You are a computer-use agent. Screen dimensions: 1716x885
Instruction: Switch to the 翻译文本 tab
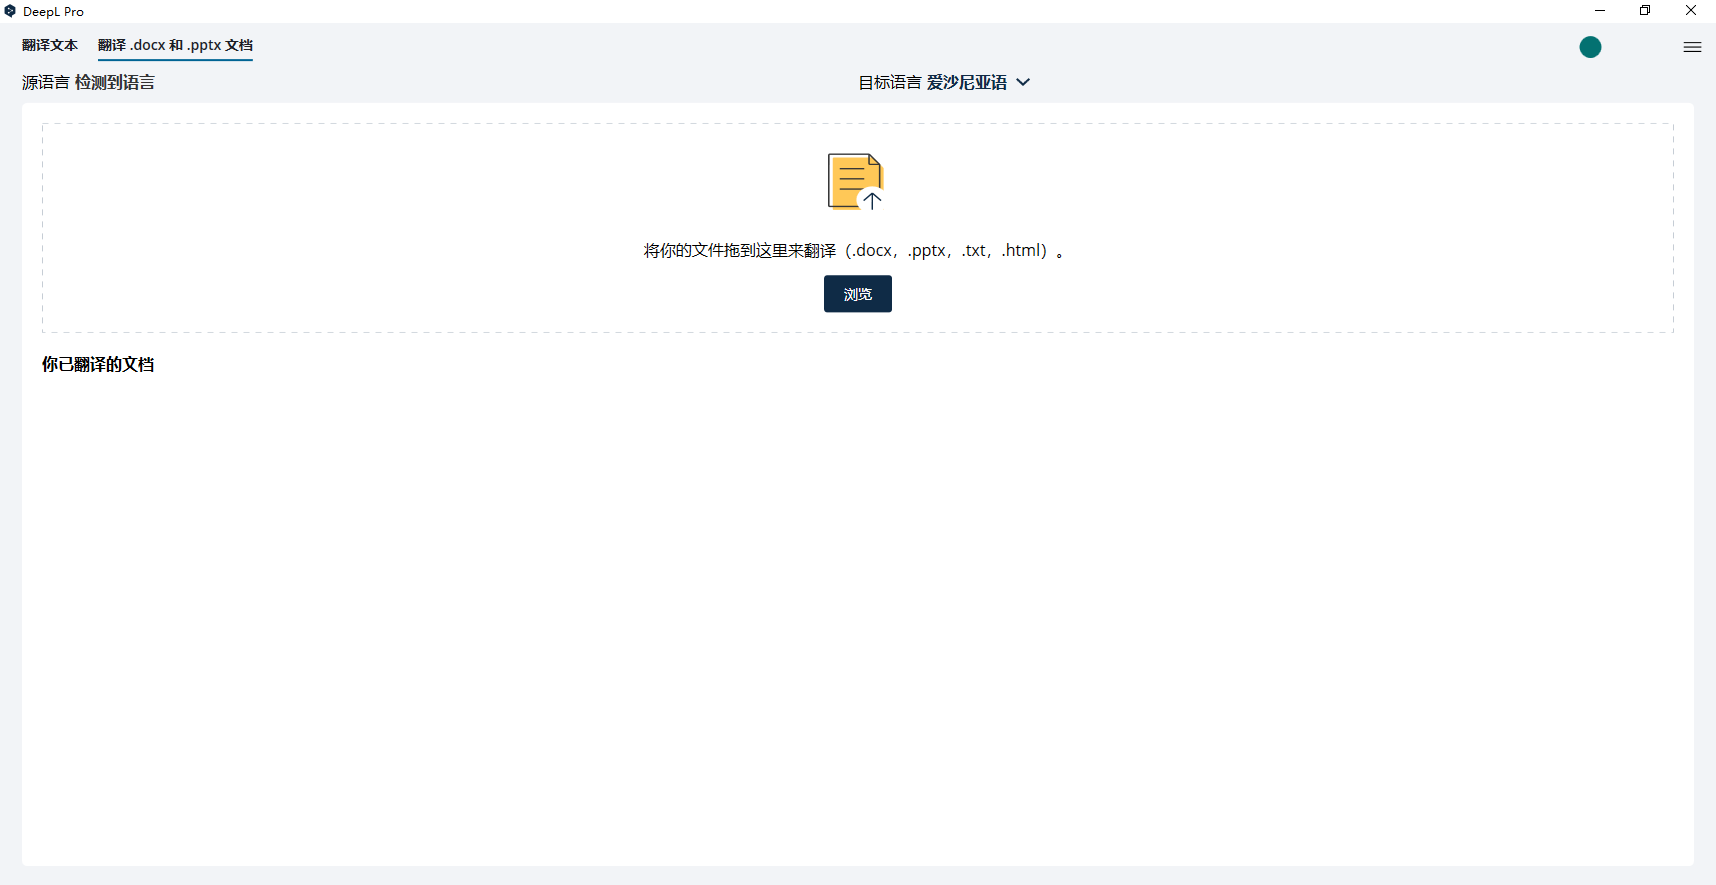[x=50, y=45]
